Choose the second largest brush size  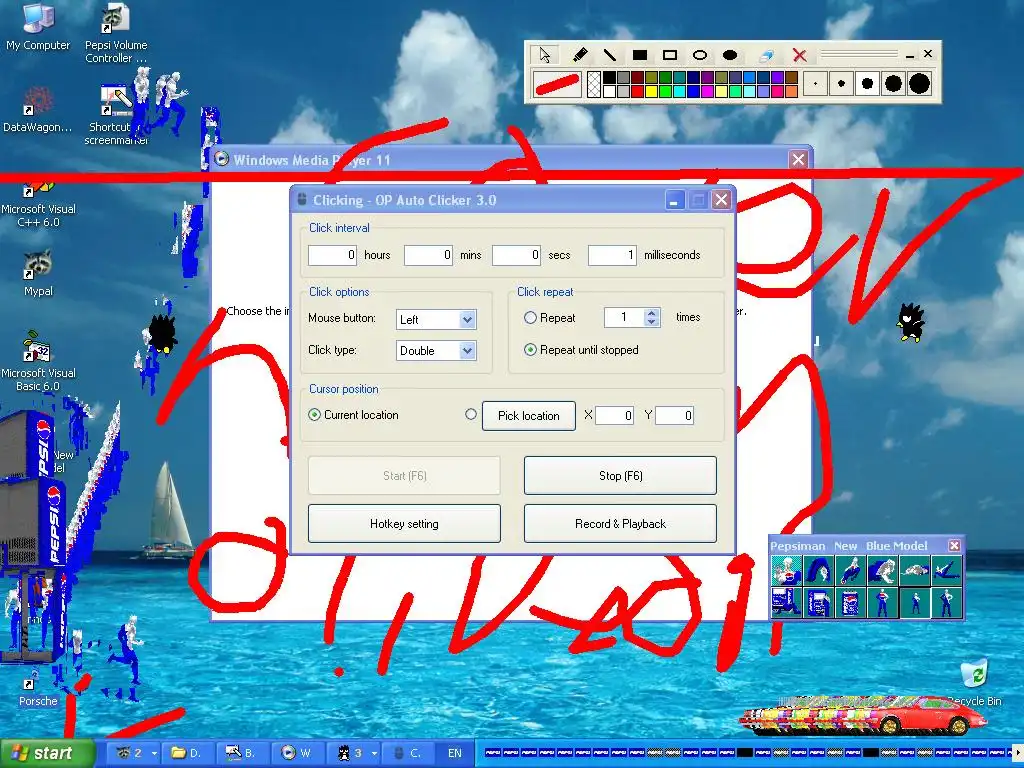(x=893, y=84)
